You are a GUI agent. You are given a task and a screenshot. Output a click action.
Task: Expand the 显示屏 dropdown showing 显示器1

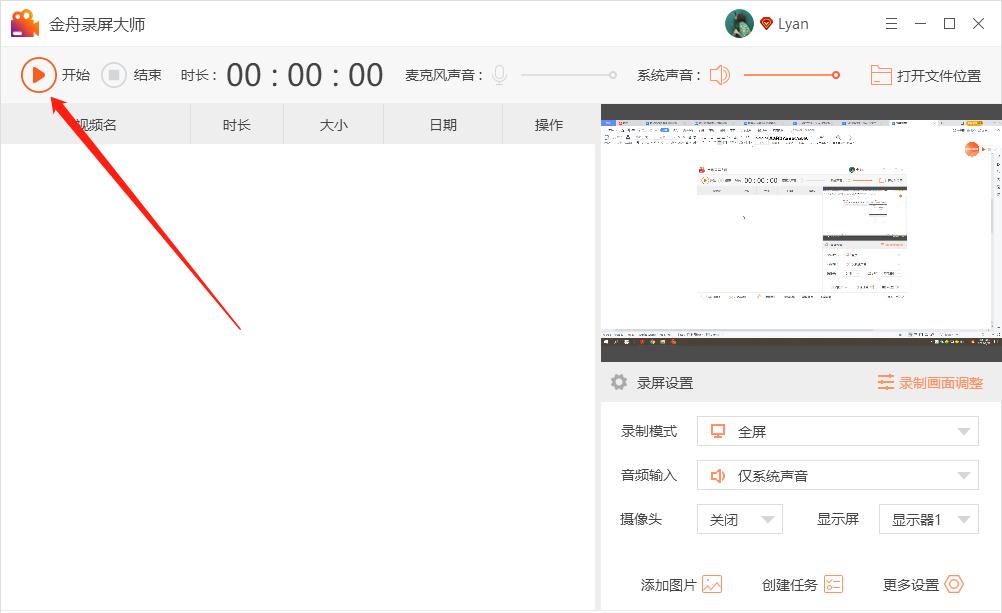(928, 519)
